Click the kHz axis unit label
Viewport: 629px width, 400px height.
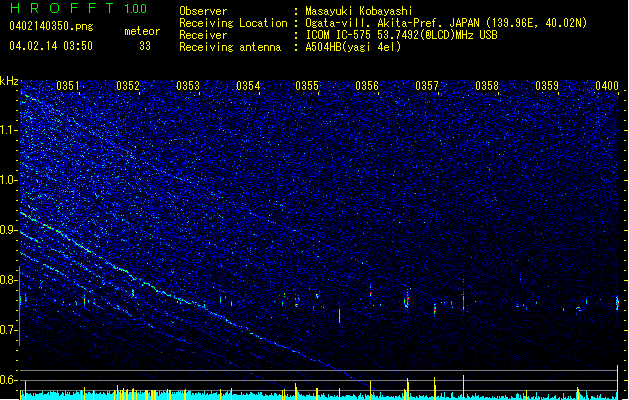[9, 81]
